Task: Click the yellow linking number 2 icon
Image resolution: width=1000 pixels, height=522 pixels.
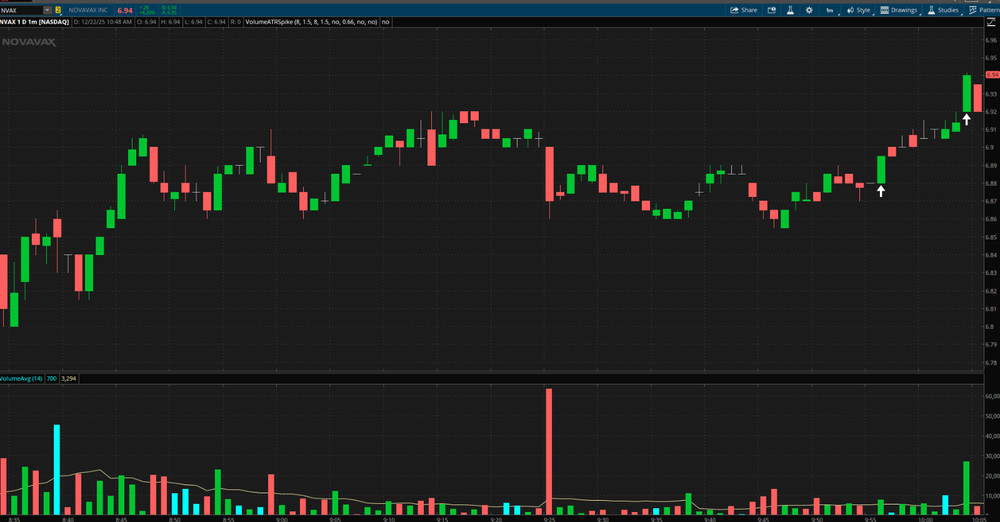Action: 58,10
